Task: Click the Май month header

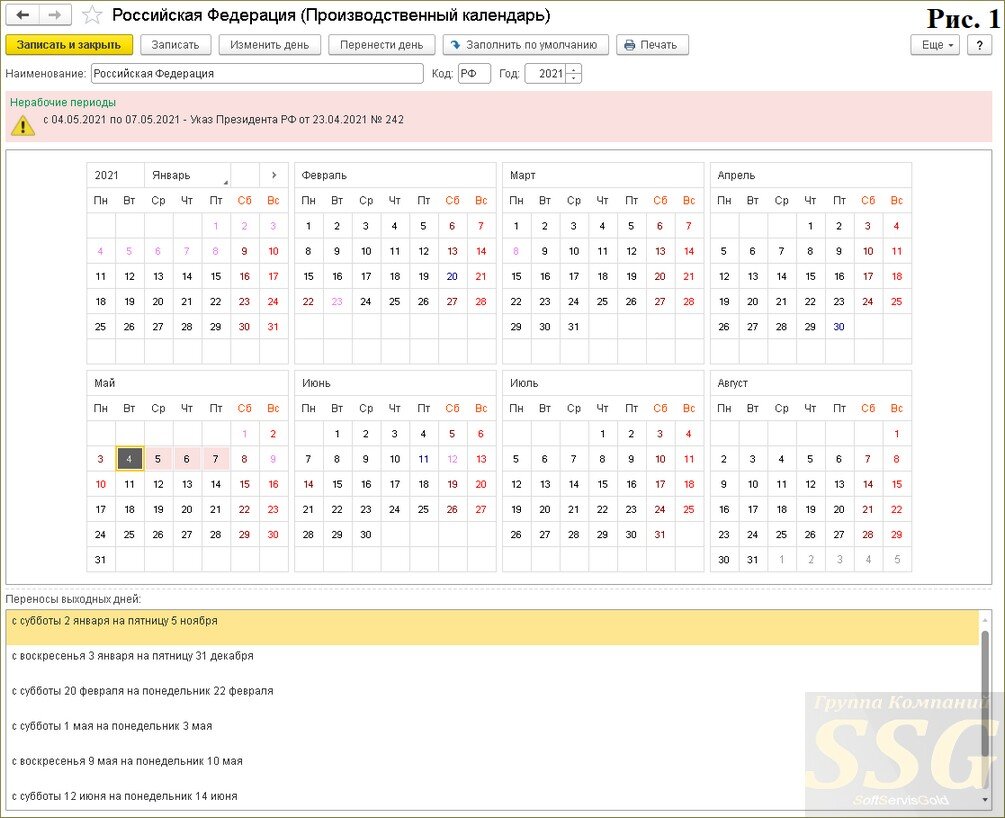Action: click(x=187, y=383)
